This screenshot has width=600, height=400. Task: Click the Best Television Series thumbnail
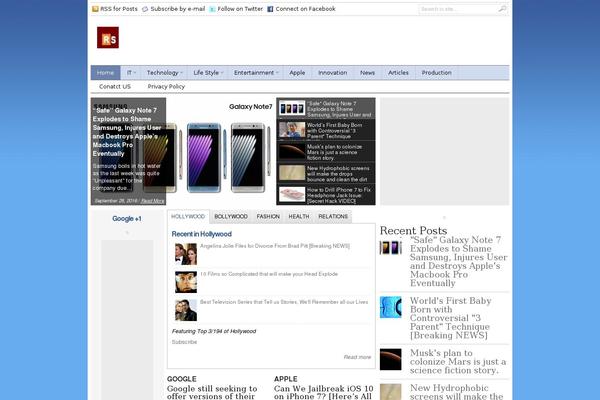[x=186, y=310]
